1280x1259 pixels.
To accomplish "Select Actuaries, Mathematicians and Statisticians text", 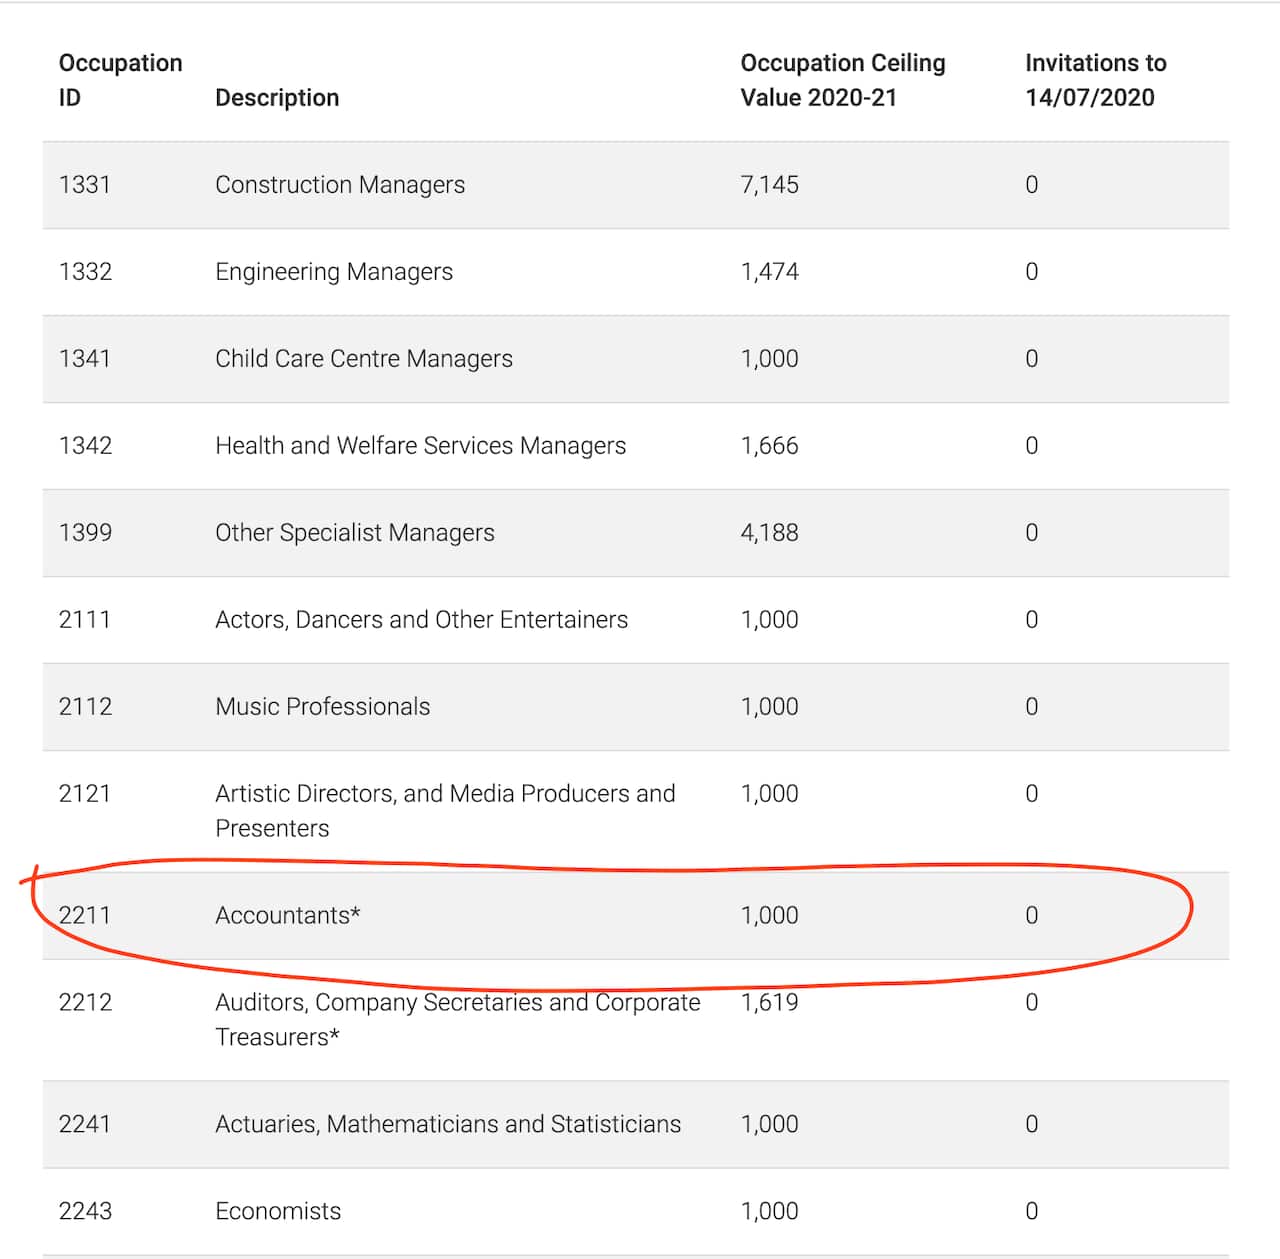I will 448,1124.
